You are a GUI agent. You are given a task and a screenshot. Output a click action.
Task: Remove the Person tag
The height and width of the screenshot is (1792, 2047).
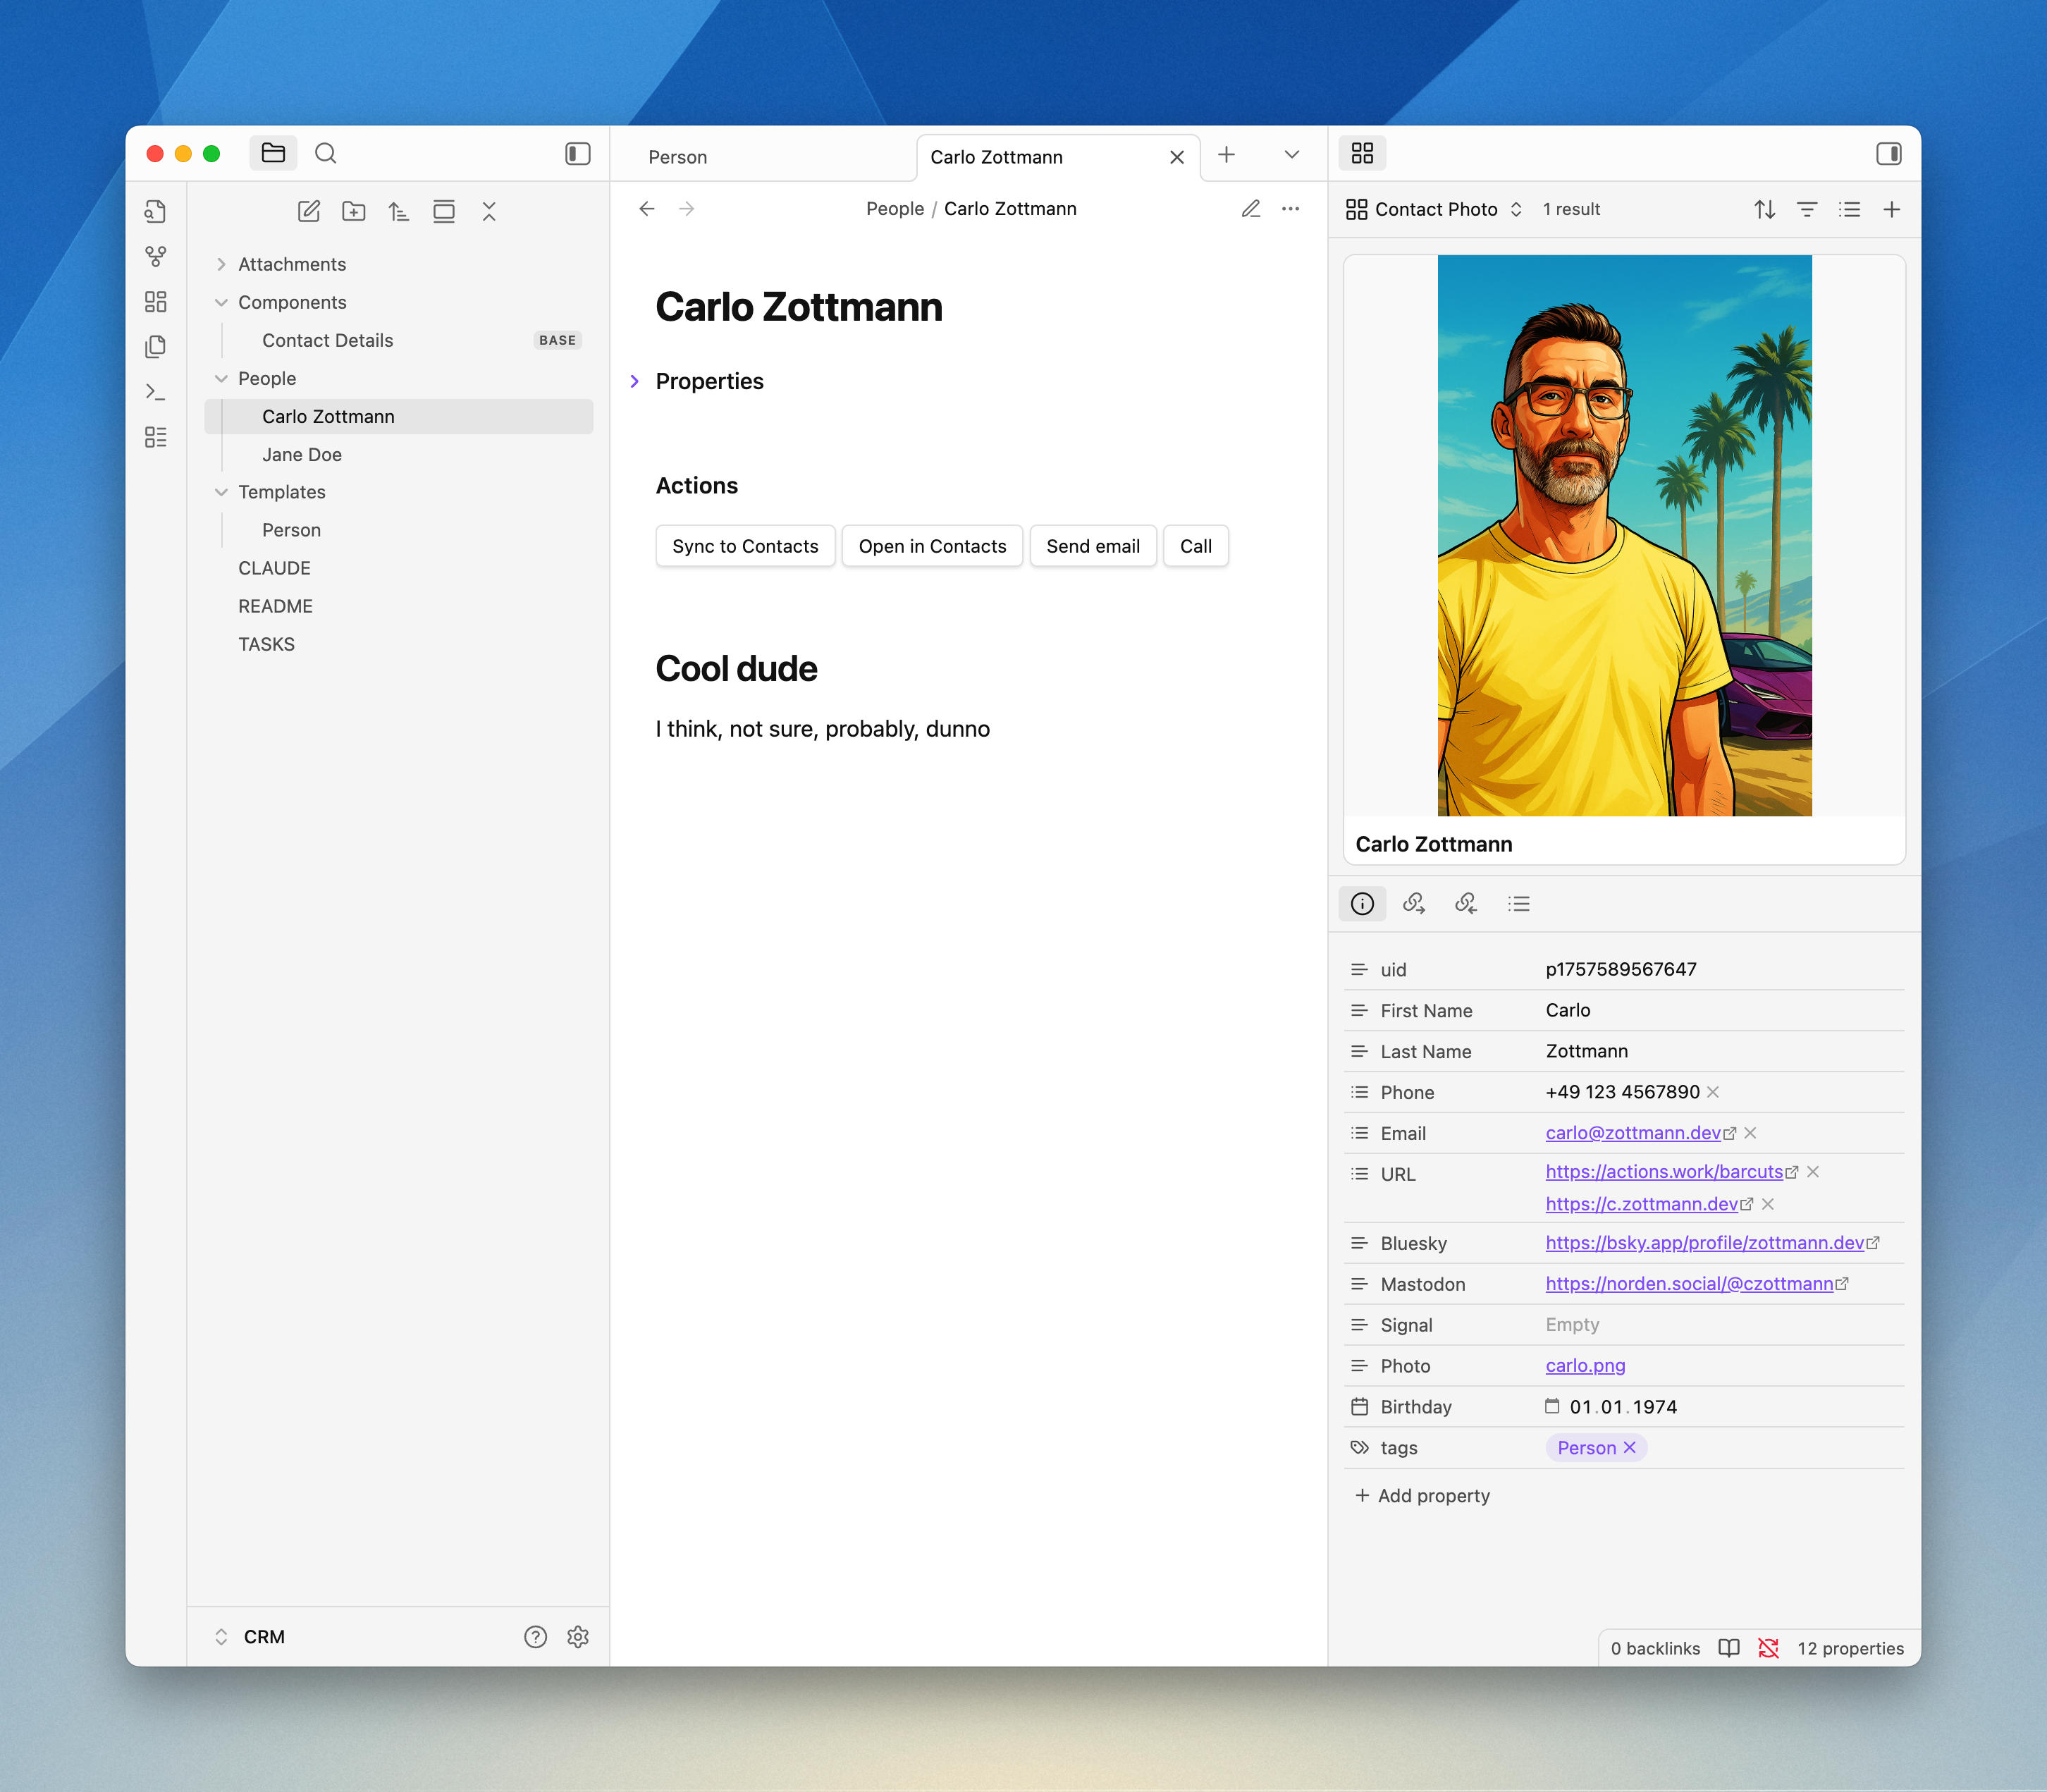[x=1630, y=1448]
